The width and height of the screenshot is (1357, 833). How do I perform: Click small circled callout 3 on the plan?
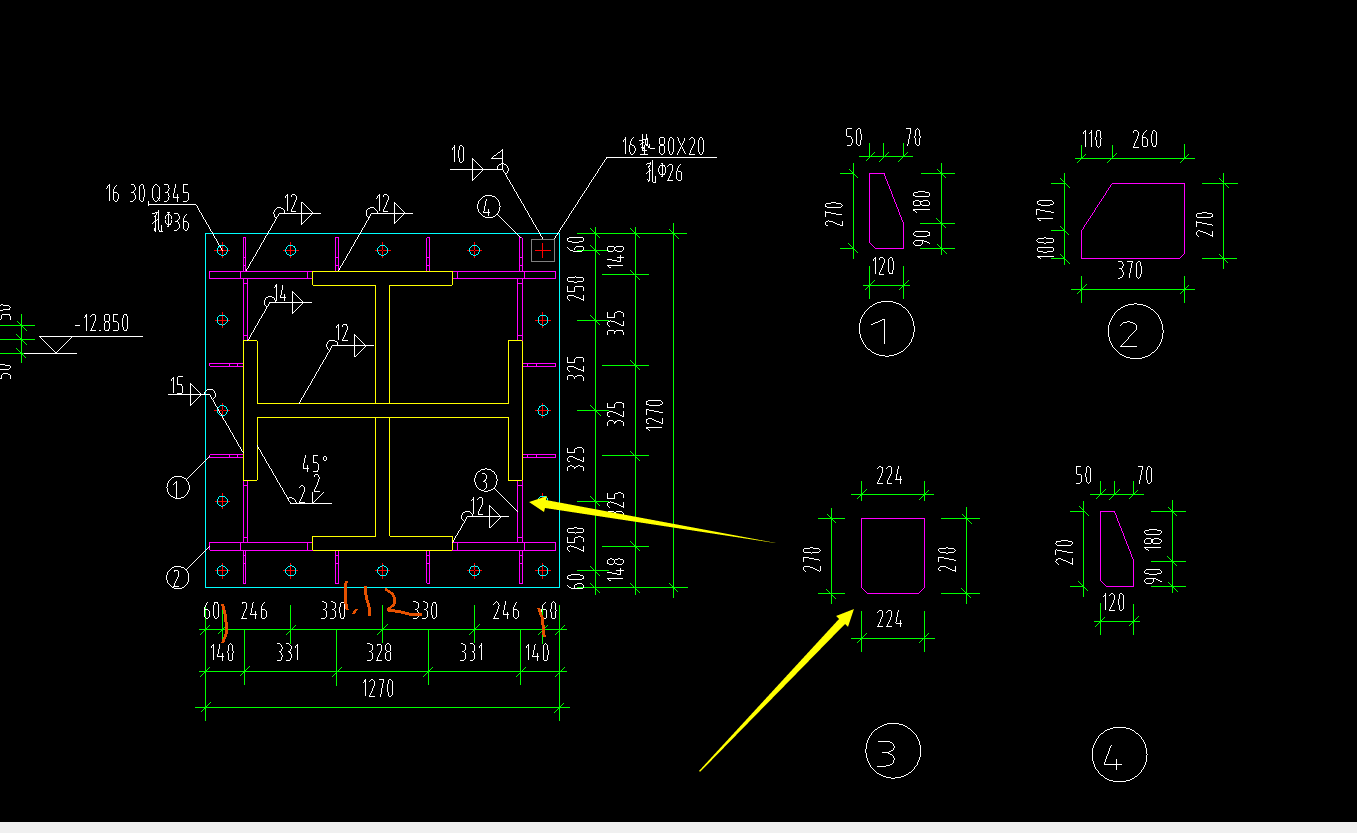point(485,480)
